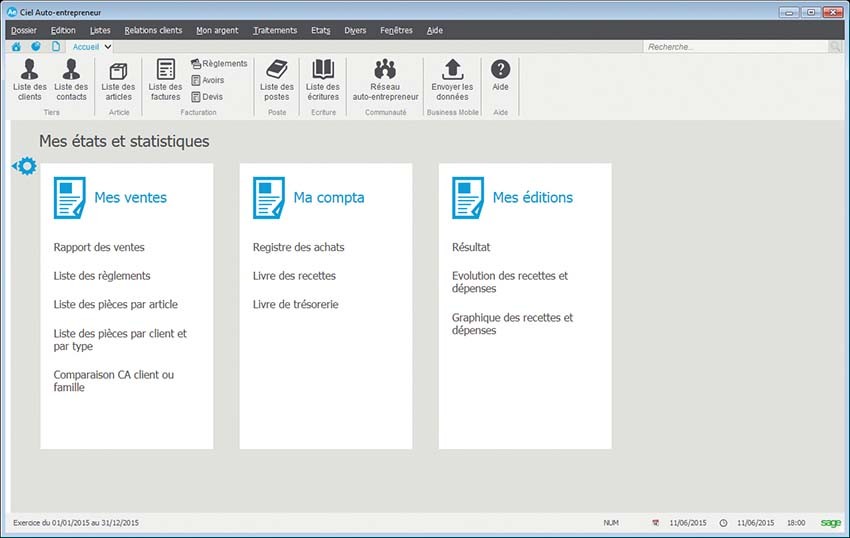Click the Mes ventes document icon

click(x=69, y=198)
